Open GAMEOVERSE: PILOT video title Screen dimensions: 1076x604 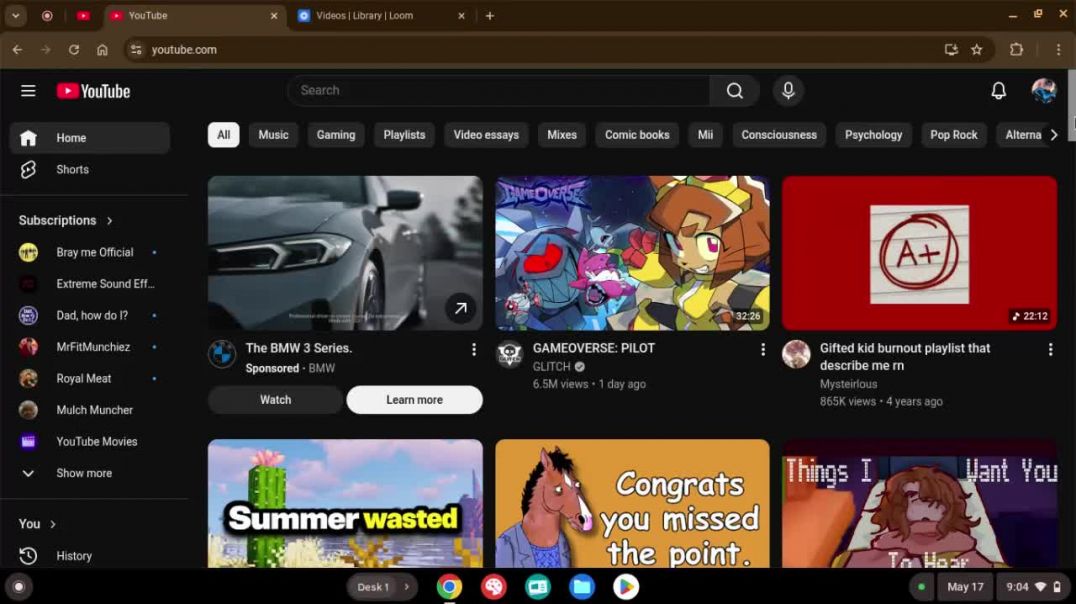pos(594,348)
